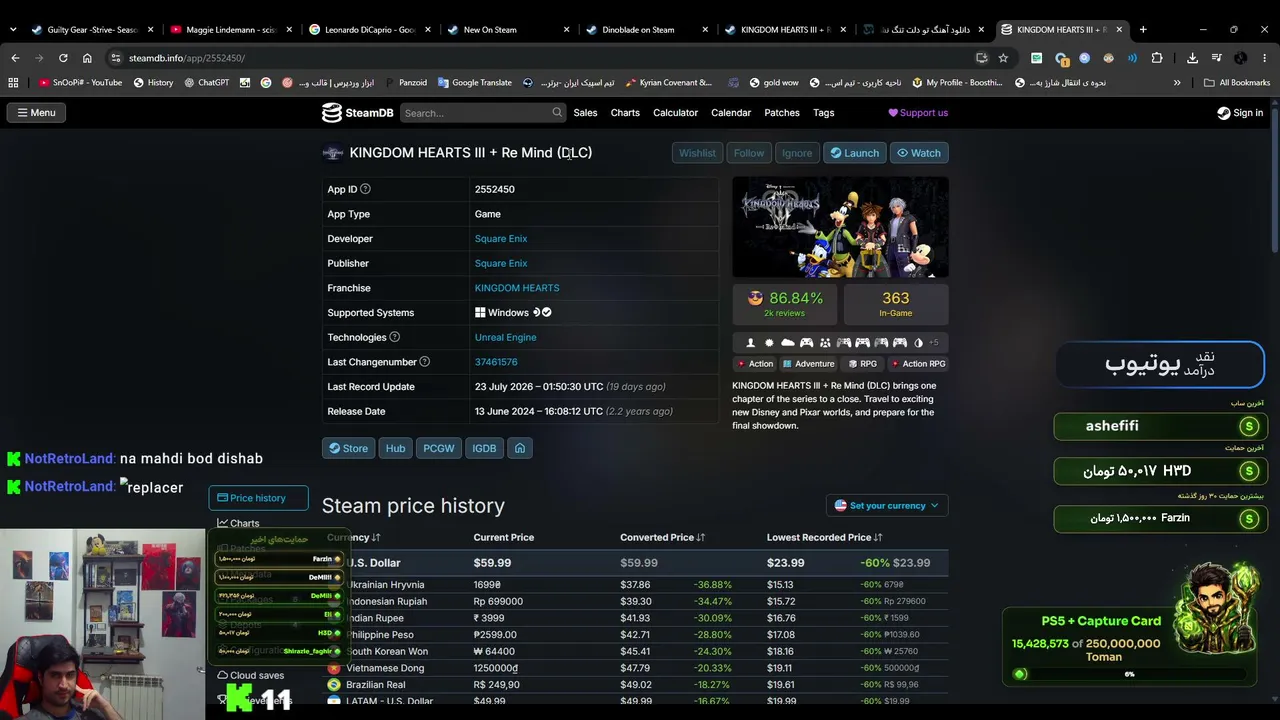Click the Wishlist button

coord(697,153)
